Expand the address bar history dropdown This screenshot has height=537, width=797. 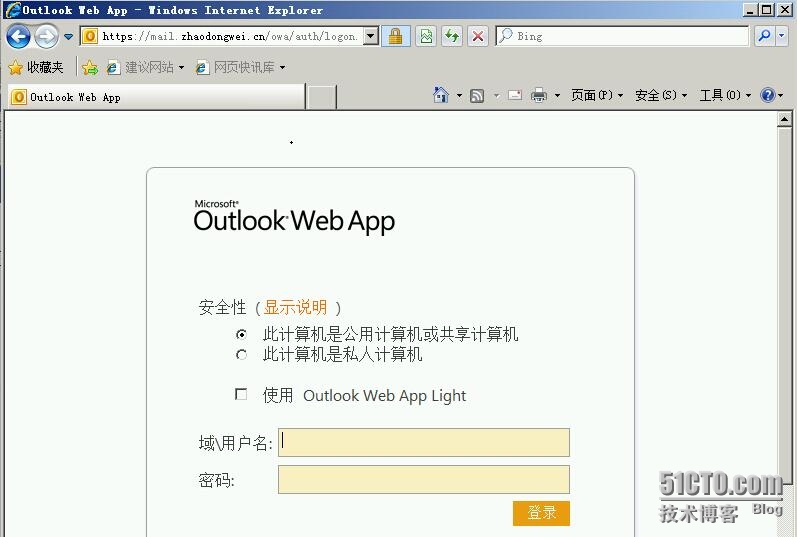point(371,36)
